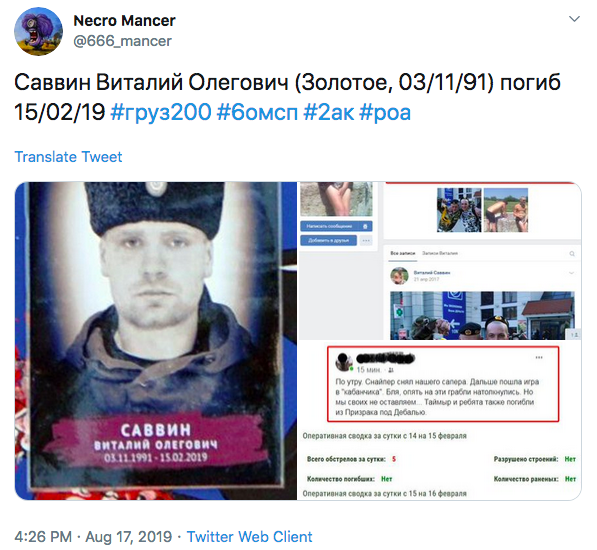Open the camouflage group photo thumbnail
Screen dimensions: 597x550
[459, 210]
